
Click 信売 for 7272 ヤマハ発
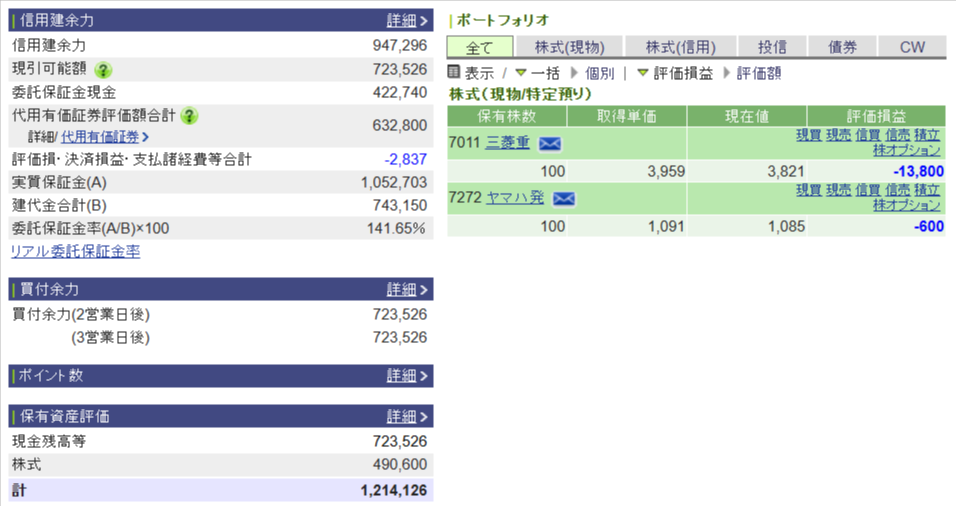pyautogui.click(x=897, y=190)
